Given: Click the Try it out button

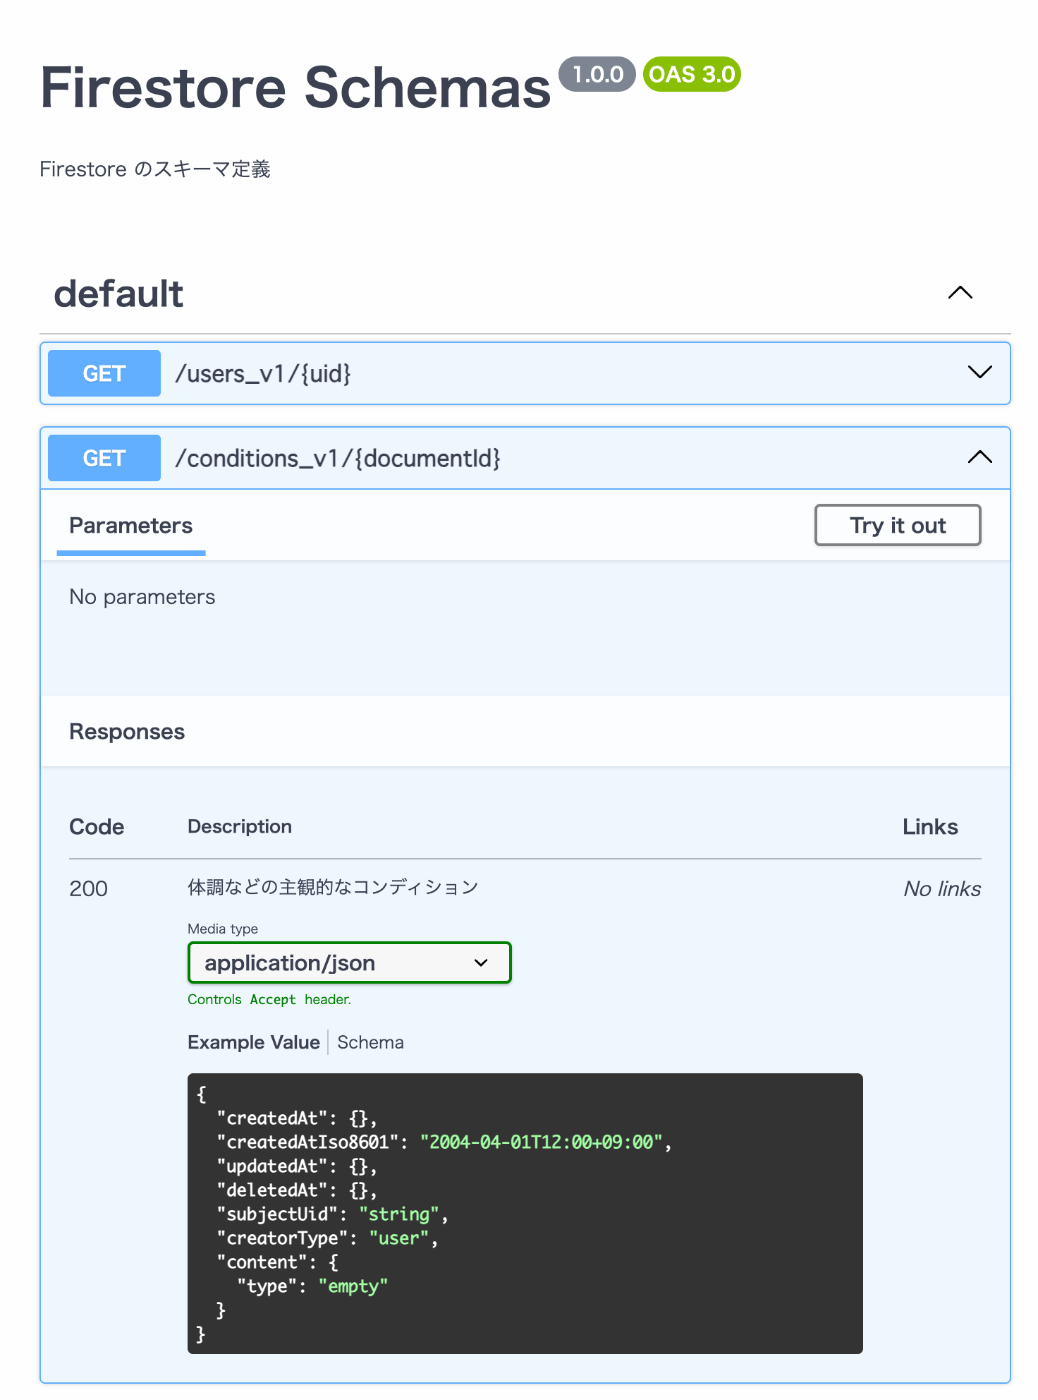Looking at the screenshot, I should click(898, 525).
